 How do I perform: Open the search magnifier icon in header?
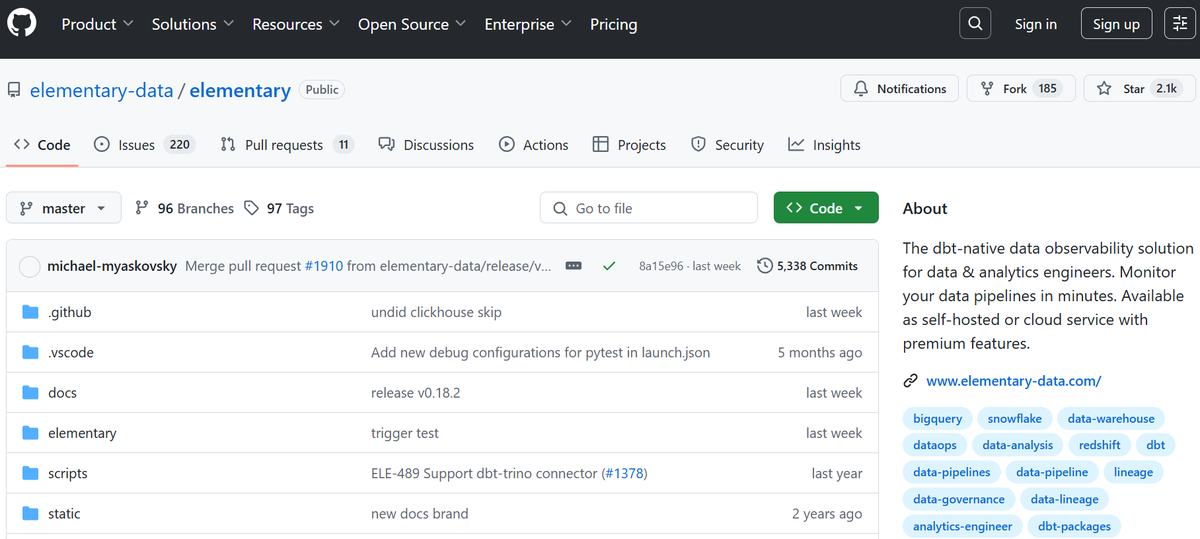point(975,24)
